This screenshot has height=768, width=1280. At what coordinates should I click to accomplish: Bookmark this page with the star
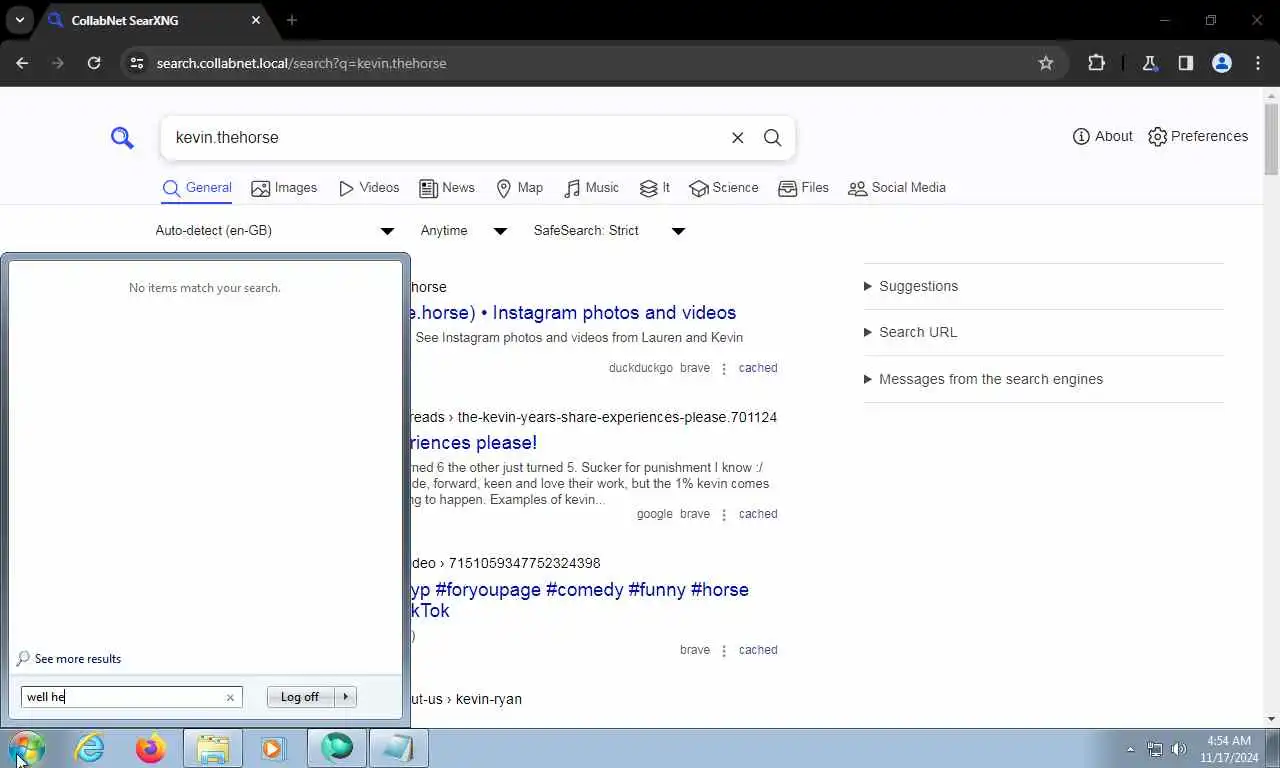[x=1046, y=63]
